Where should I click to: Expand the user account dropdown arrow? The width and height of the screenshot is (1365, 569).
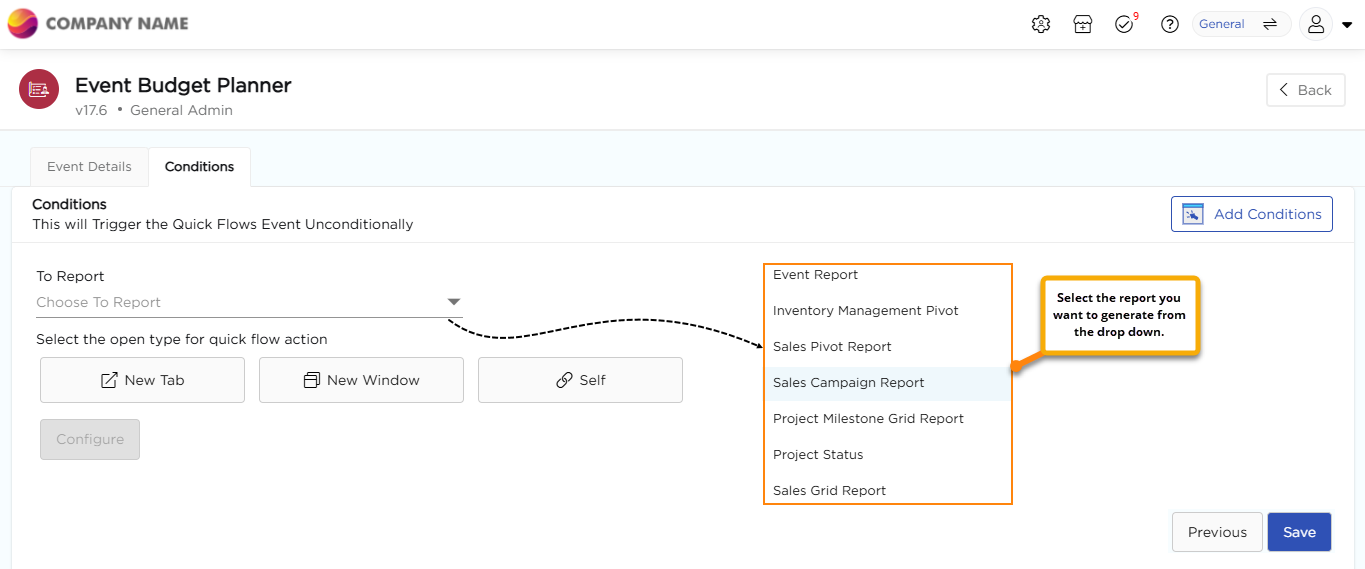point(1347,25)
